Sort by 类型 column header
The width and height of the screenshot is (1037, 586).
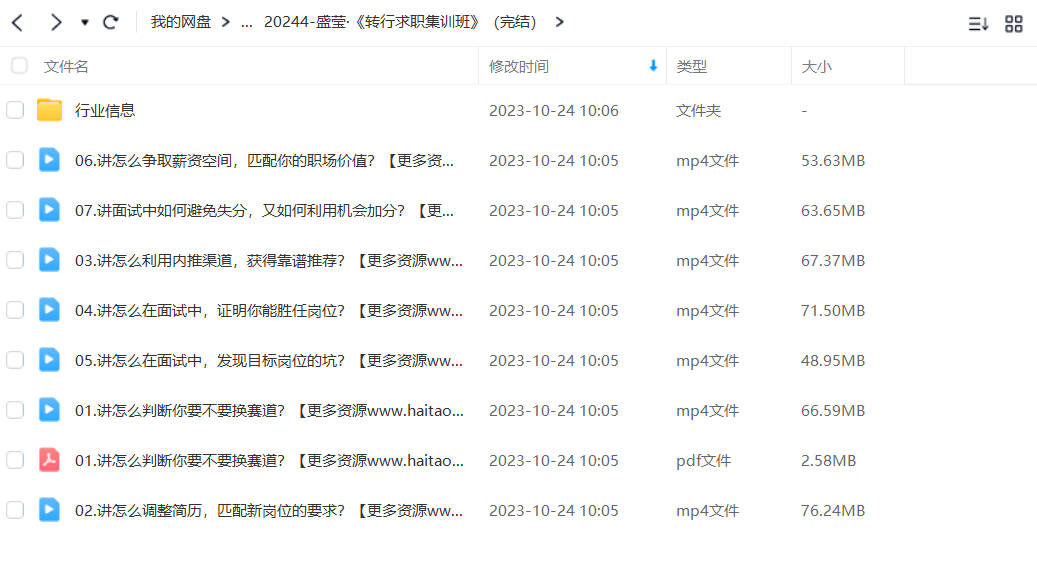[x=691, y=66]
